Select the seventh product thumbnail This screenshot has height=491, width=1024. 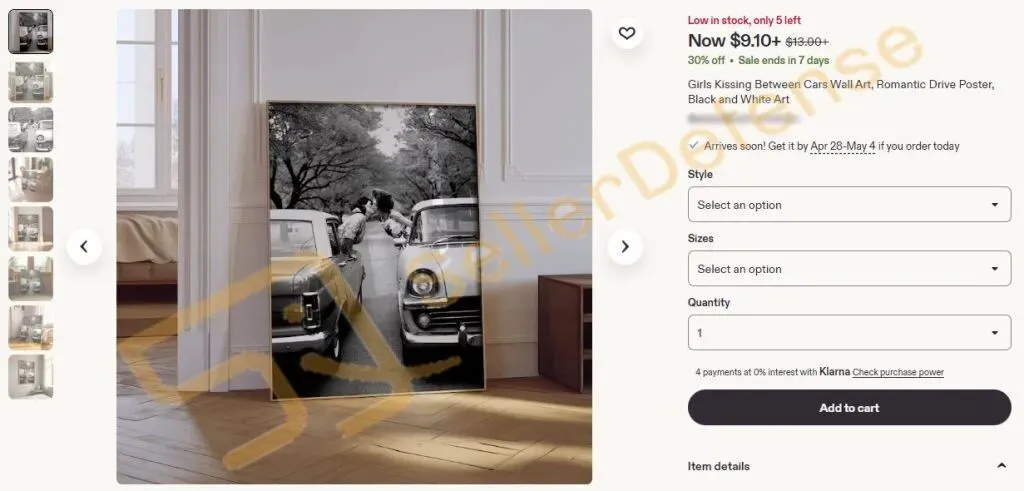(x=31, y=328)
